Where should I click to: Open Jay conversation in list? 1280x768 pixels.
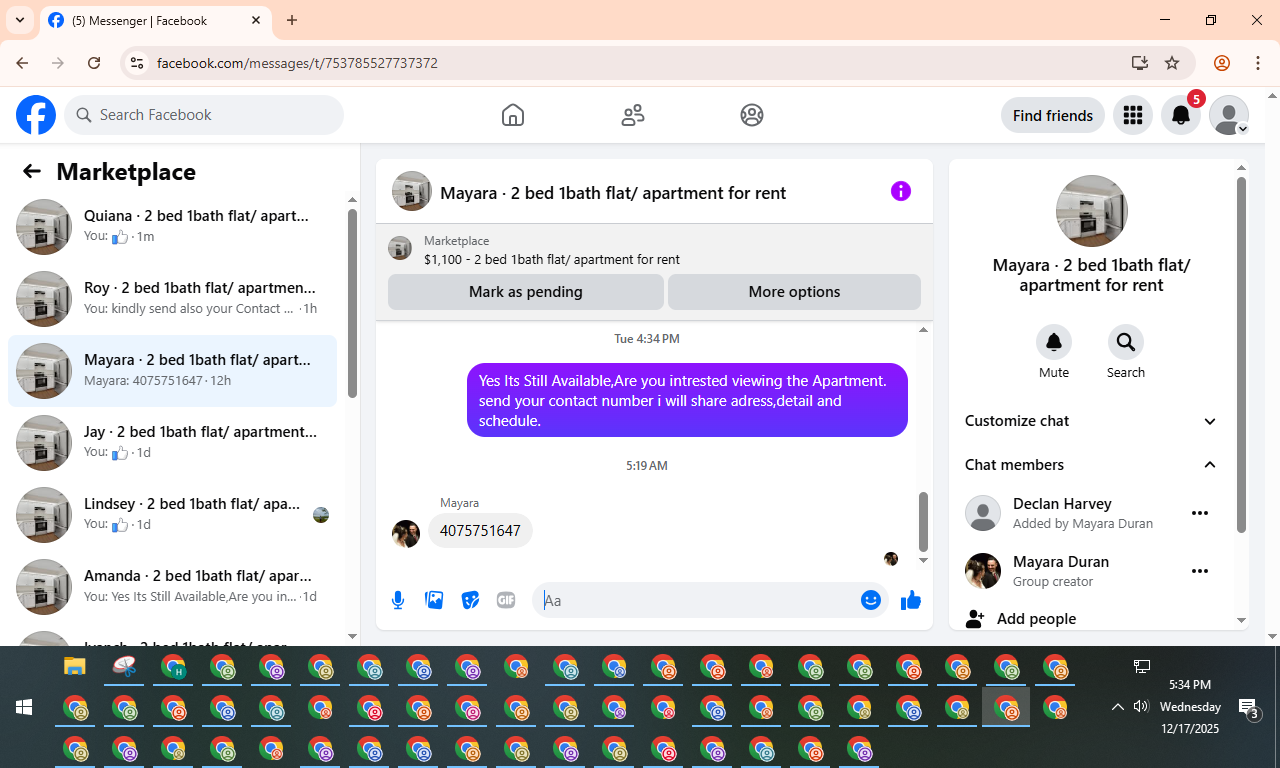(172, 443)
